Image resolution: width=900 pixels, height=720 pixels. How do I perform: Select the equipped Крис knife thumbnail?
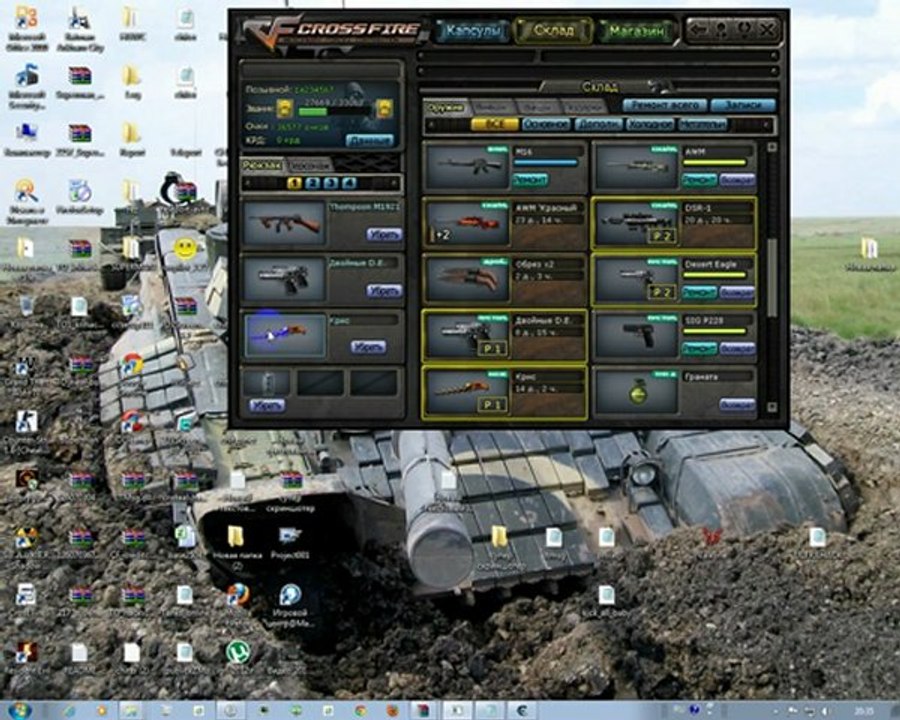click(285, 335)
